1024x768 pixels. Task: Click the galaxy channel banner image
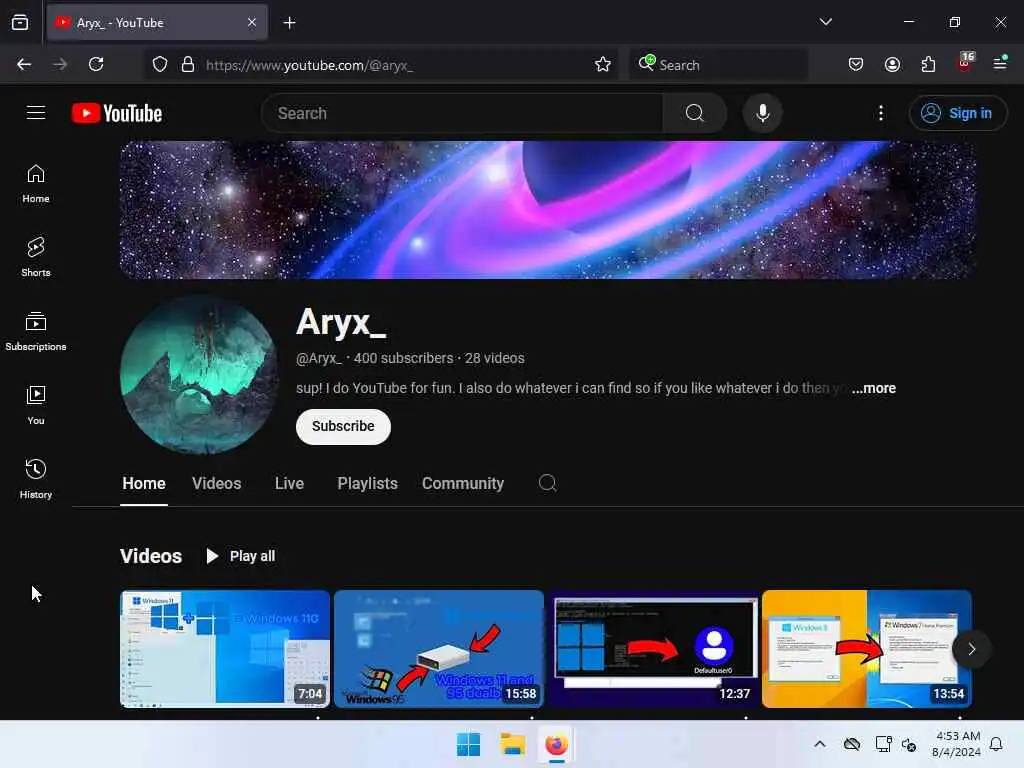547,210
